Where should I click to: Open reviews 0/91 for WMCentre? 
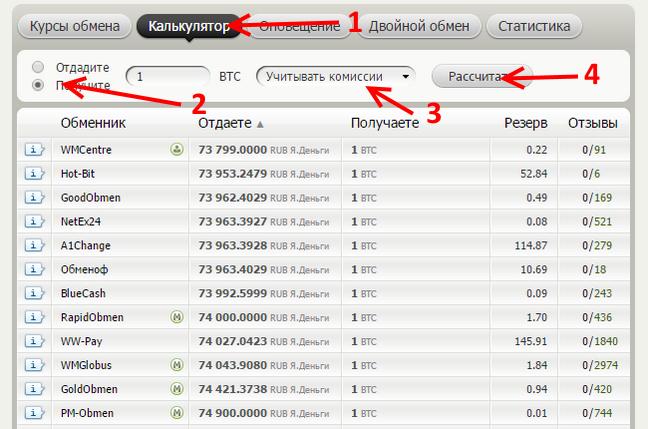pos(594,150)
